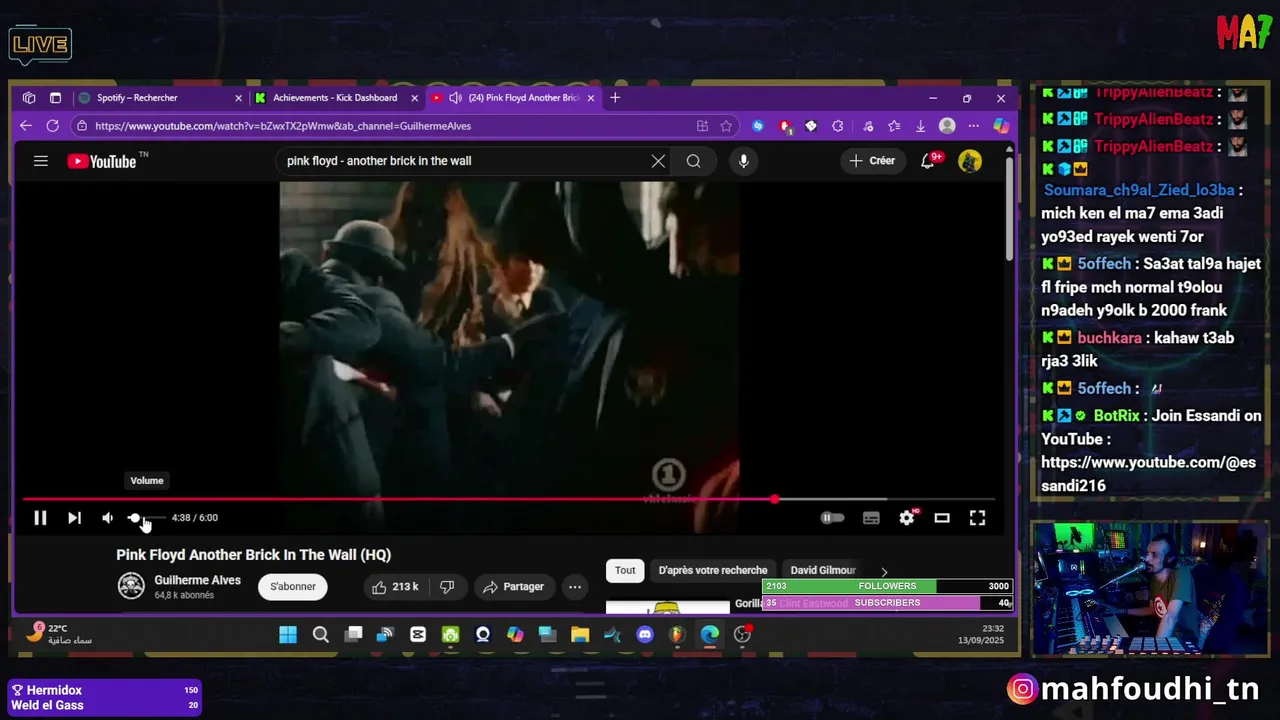Open the Guilherme Alves channel link
This screenshot has width=1280, height=720.
pos(197,580)
